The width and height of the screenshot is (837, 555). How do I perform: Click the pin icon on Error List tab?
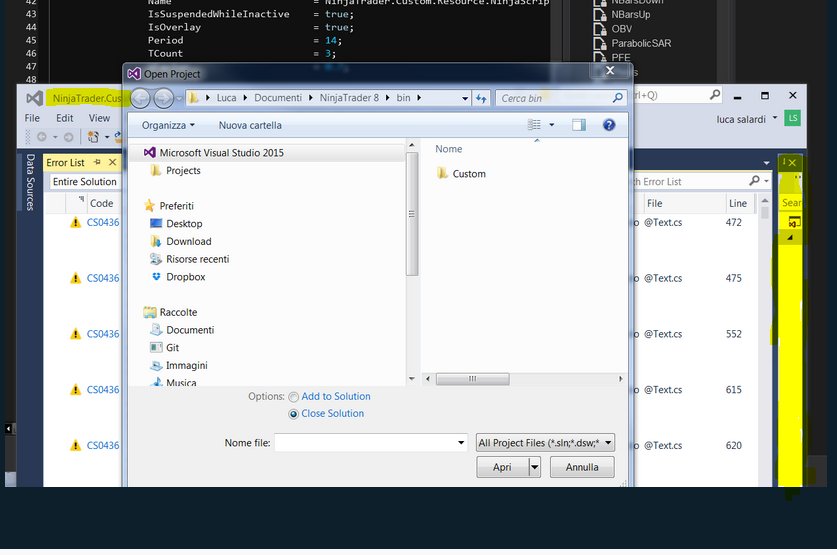(x=97, y=162)
